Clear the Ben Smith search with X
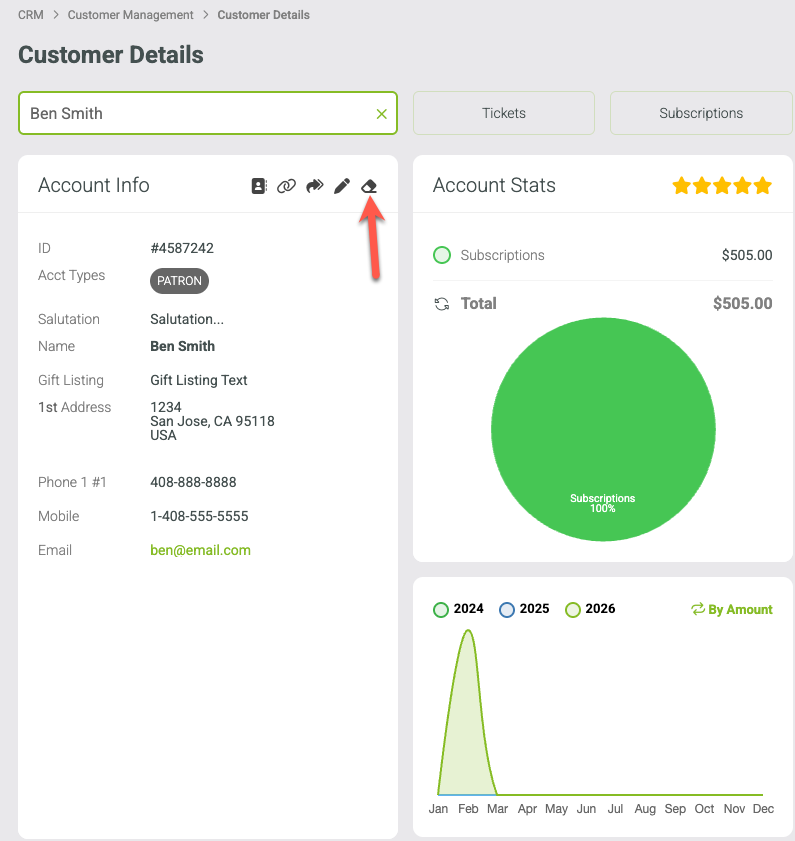Screen dimensions: 795x841 point(381,114)
